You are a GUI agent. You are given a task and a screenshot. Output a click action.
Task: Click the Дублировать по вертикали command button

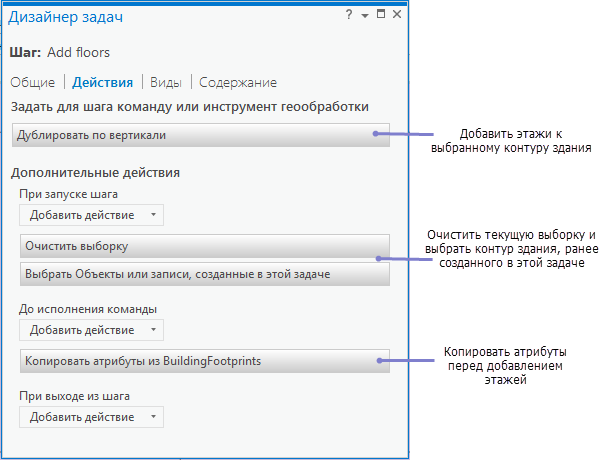(x=200, y=135)
